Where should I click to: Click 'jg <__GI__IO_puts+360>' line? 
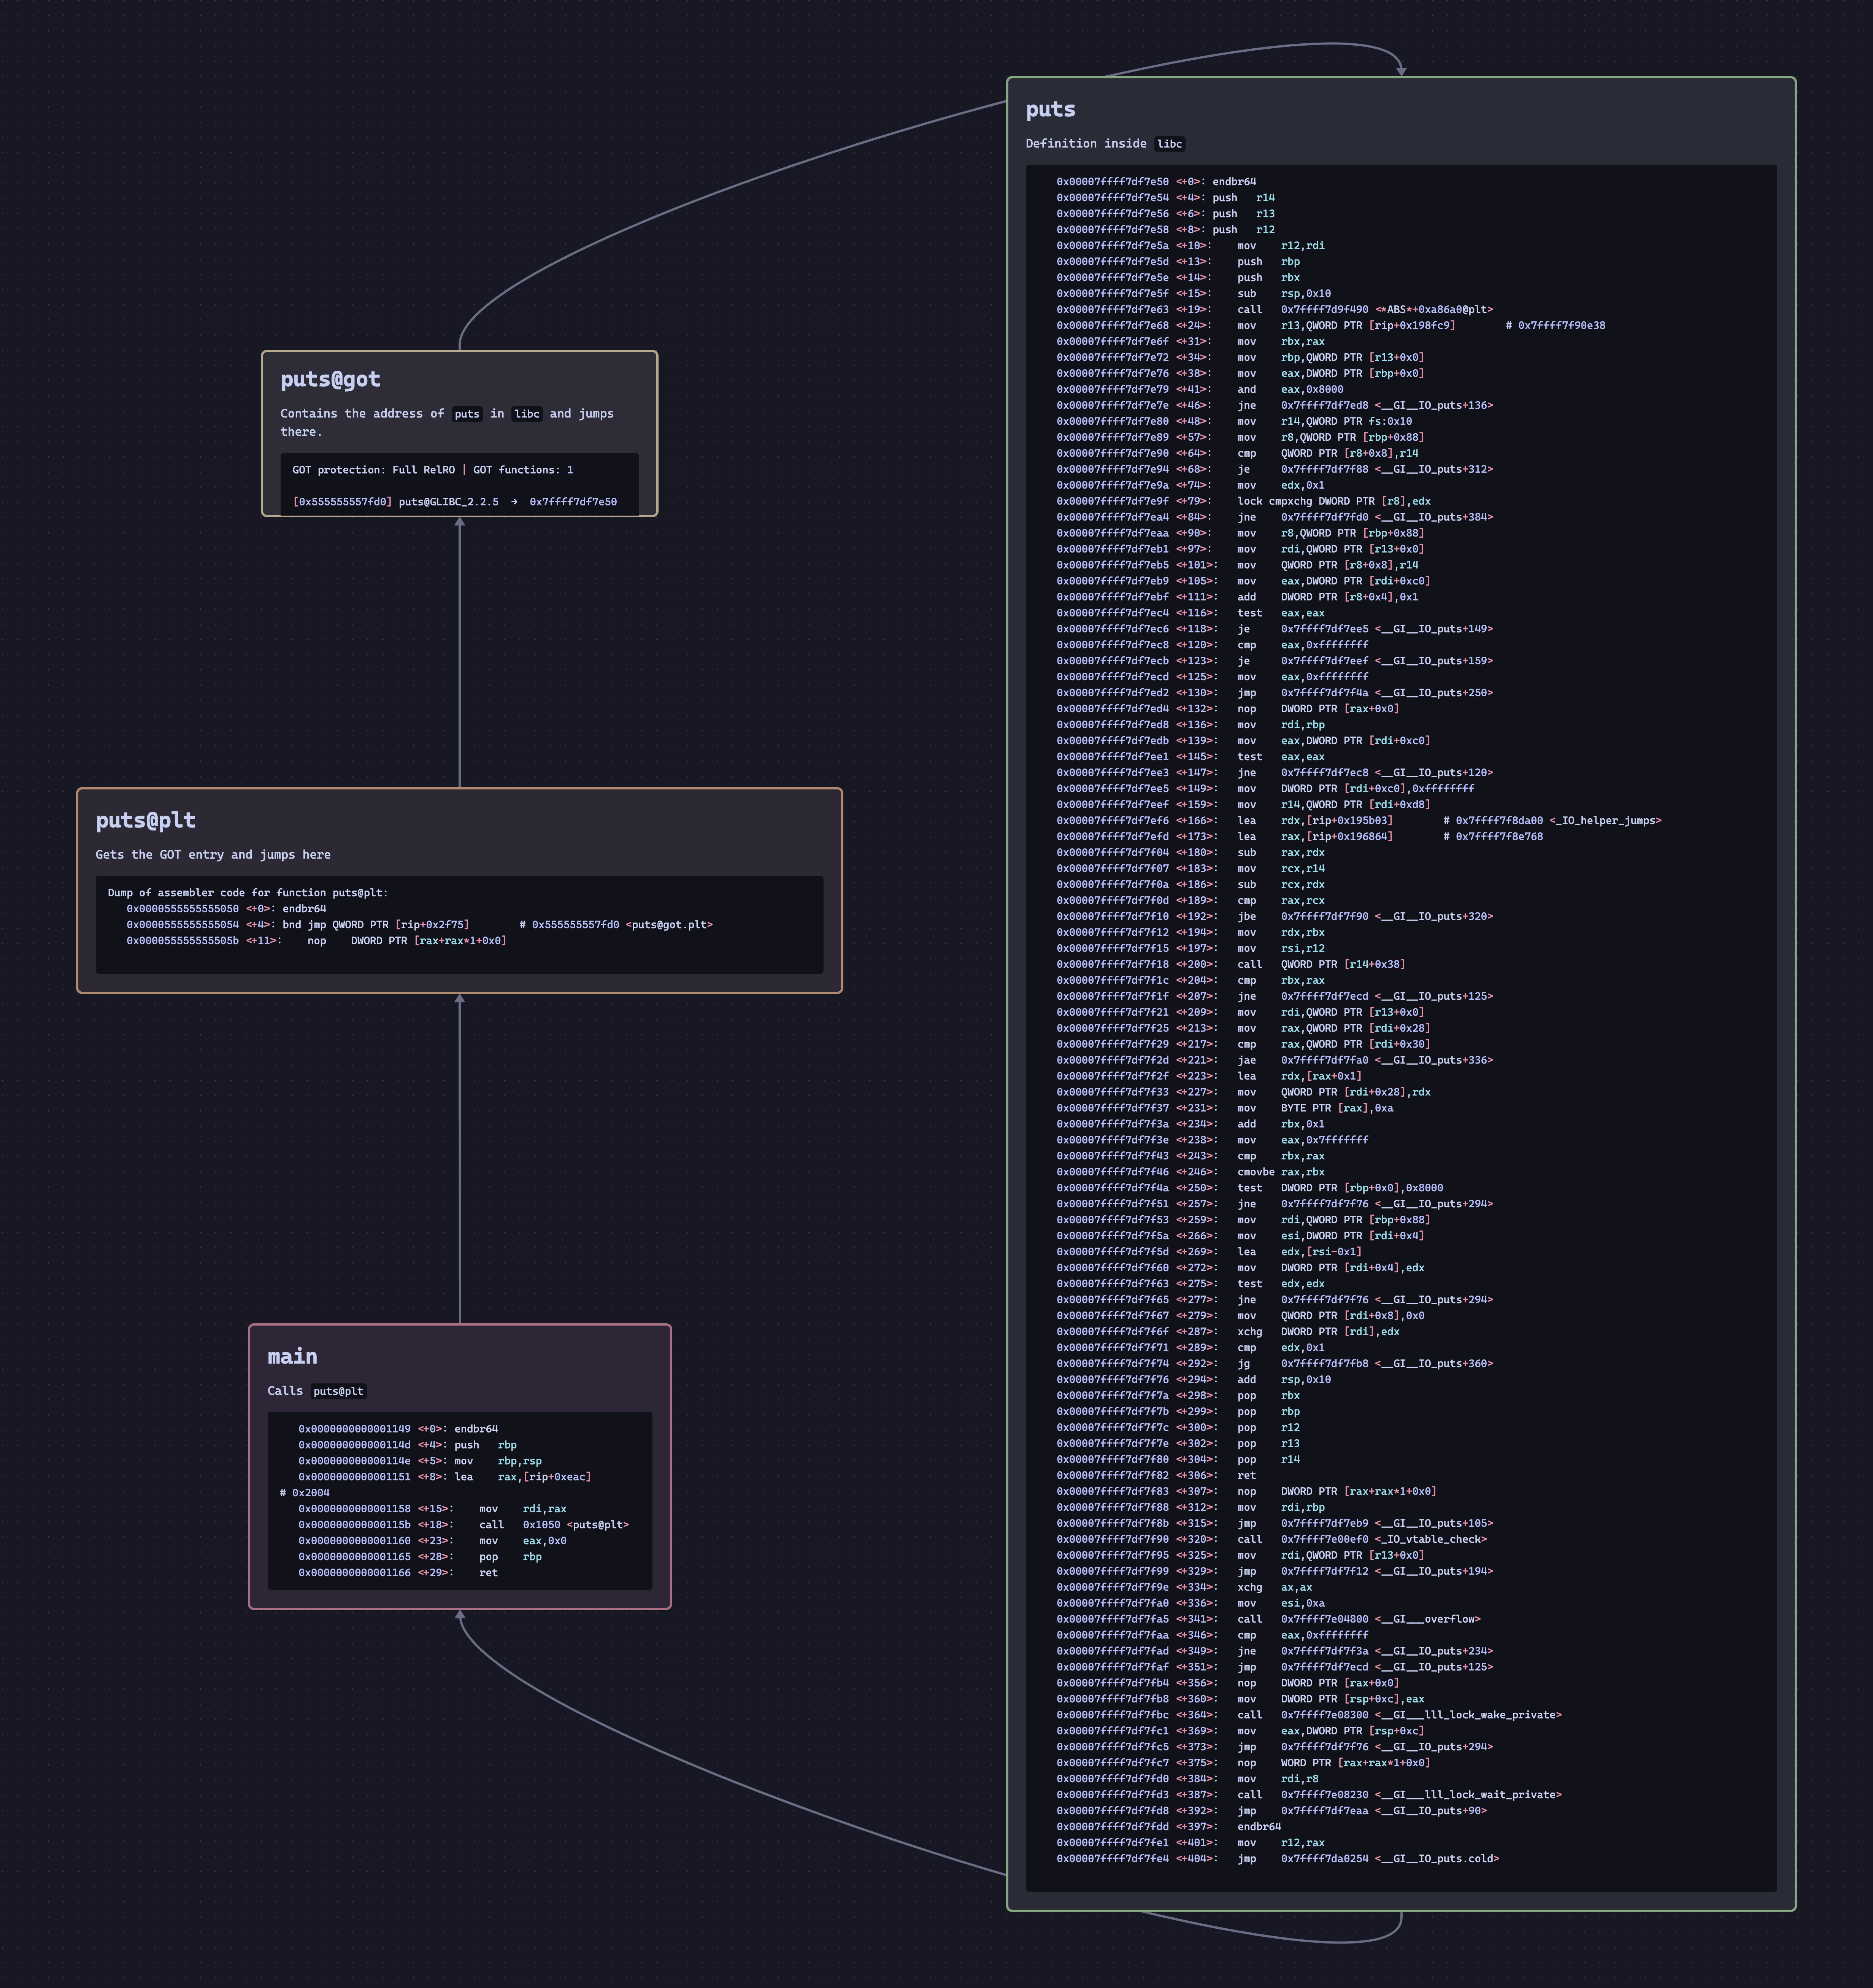tap(1365, 1364)
